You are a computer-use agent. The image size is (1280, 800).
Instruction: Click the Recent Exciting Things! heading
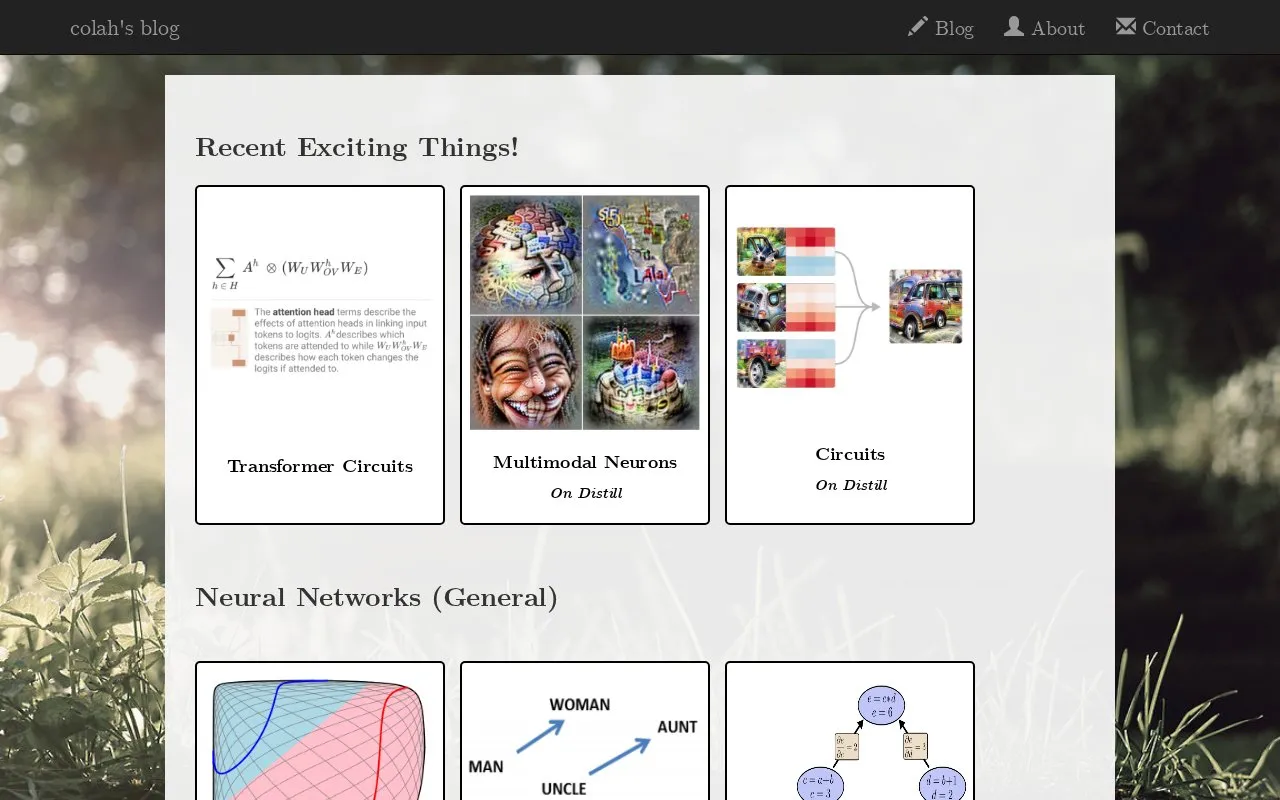[357, 148]
